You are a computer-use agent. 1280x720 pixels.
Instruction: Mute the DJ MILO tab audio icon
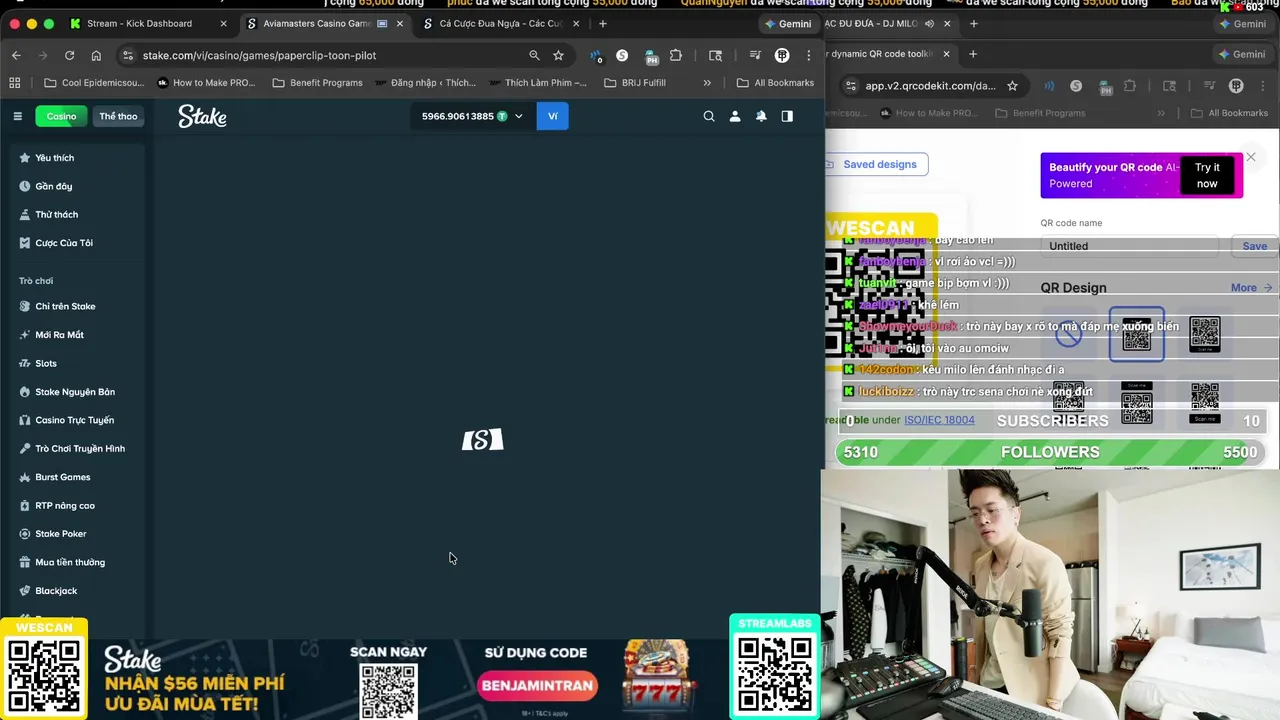(x=929, y=23)
